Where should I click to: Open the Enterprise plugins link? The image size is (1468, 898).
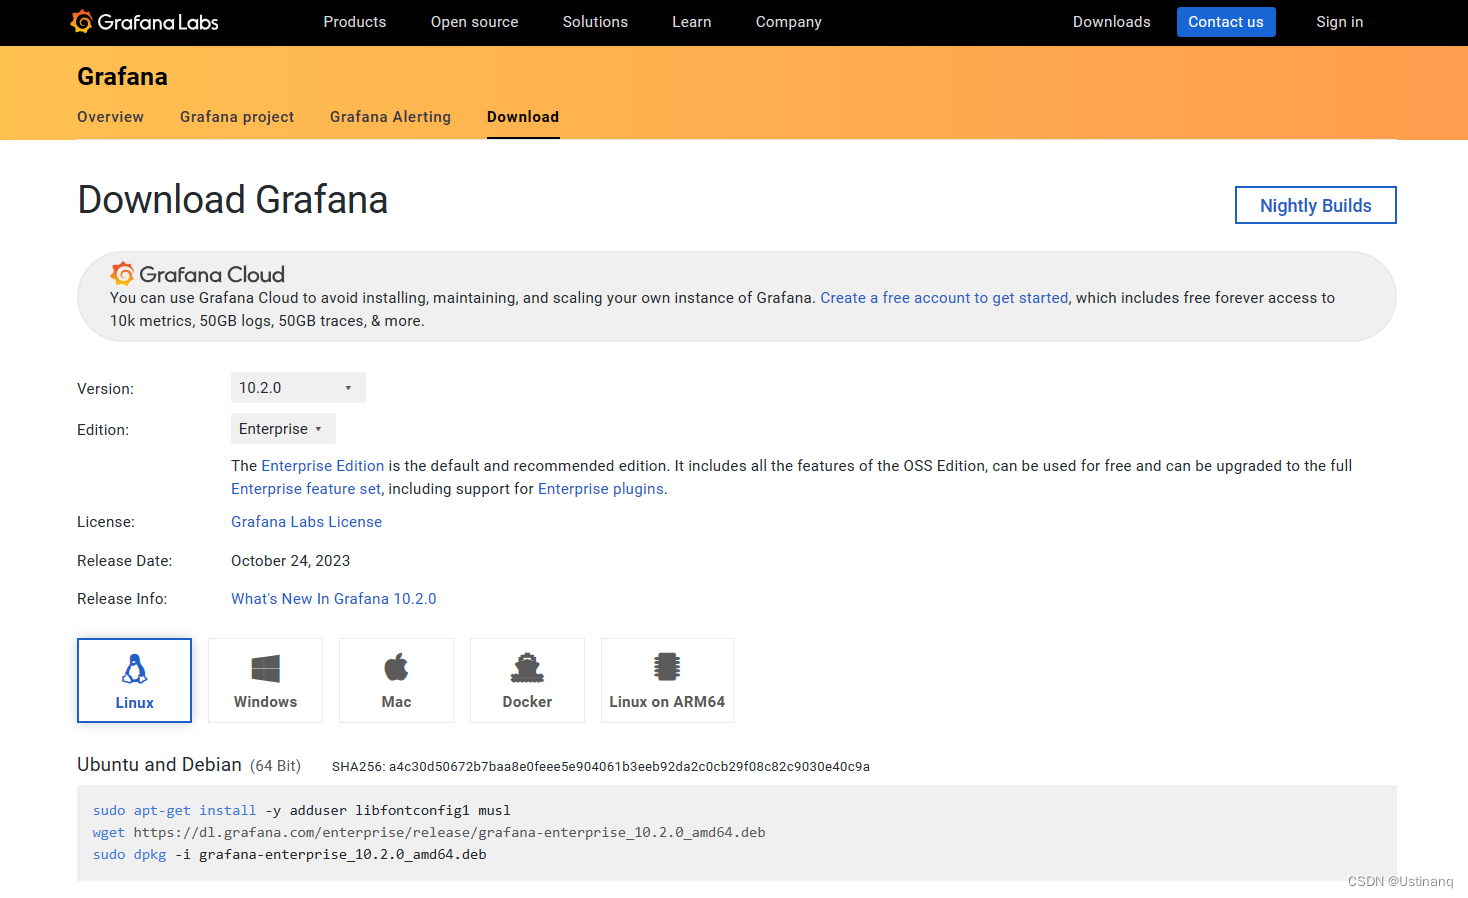[601, 489]
